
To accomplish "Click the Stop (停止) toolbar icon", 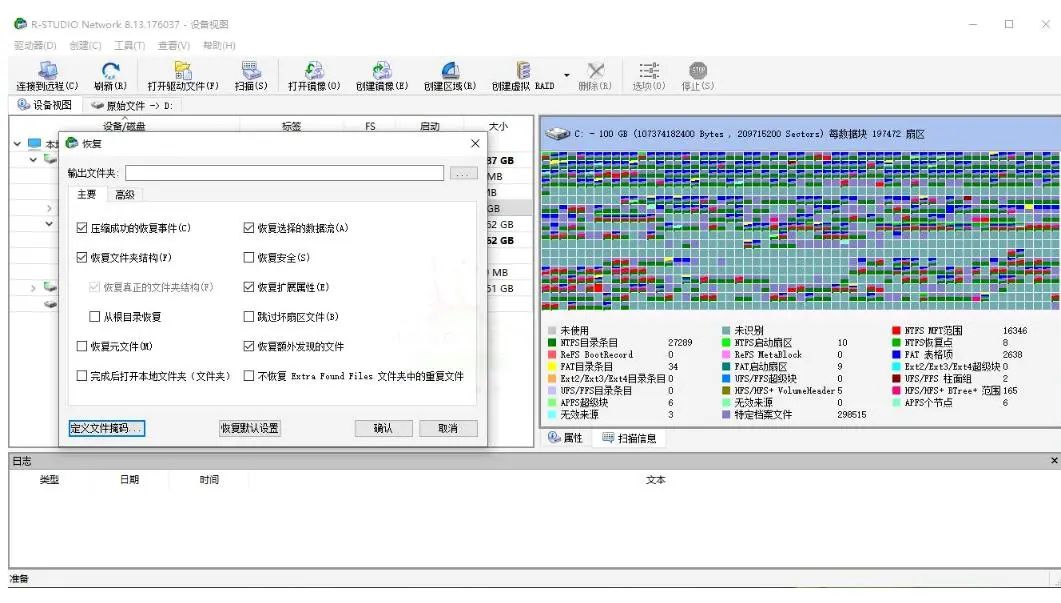I will click(698, 70).
